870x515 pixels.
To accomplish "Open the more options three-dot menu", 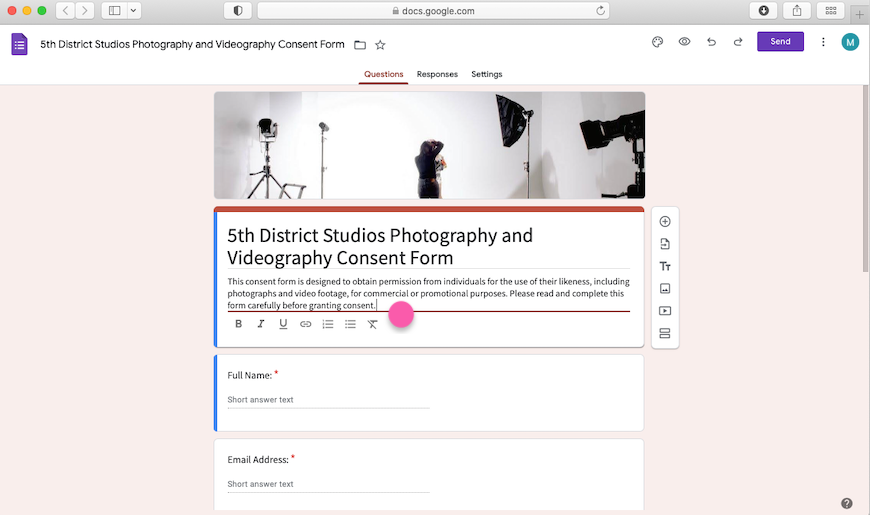I will (823, 42).
